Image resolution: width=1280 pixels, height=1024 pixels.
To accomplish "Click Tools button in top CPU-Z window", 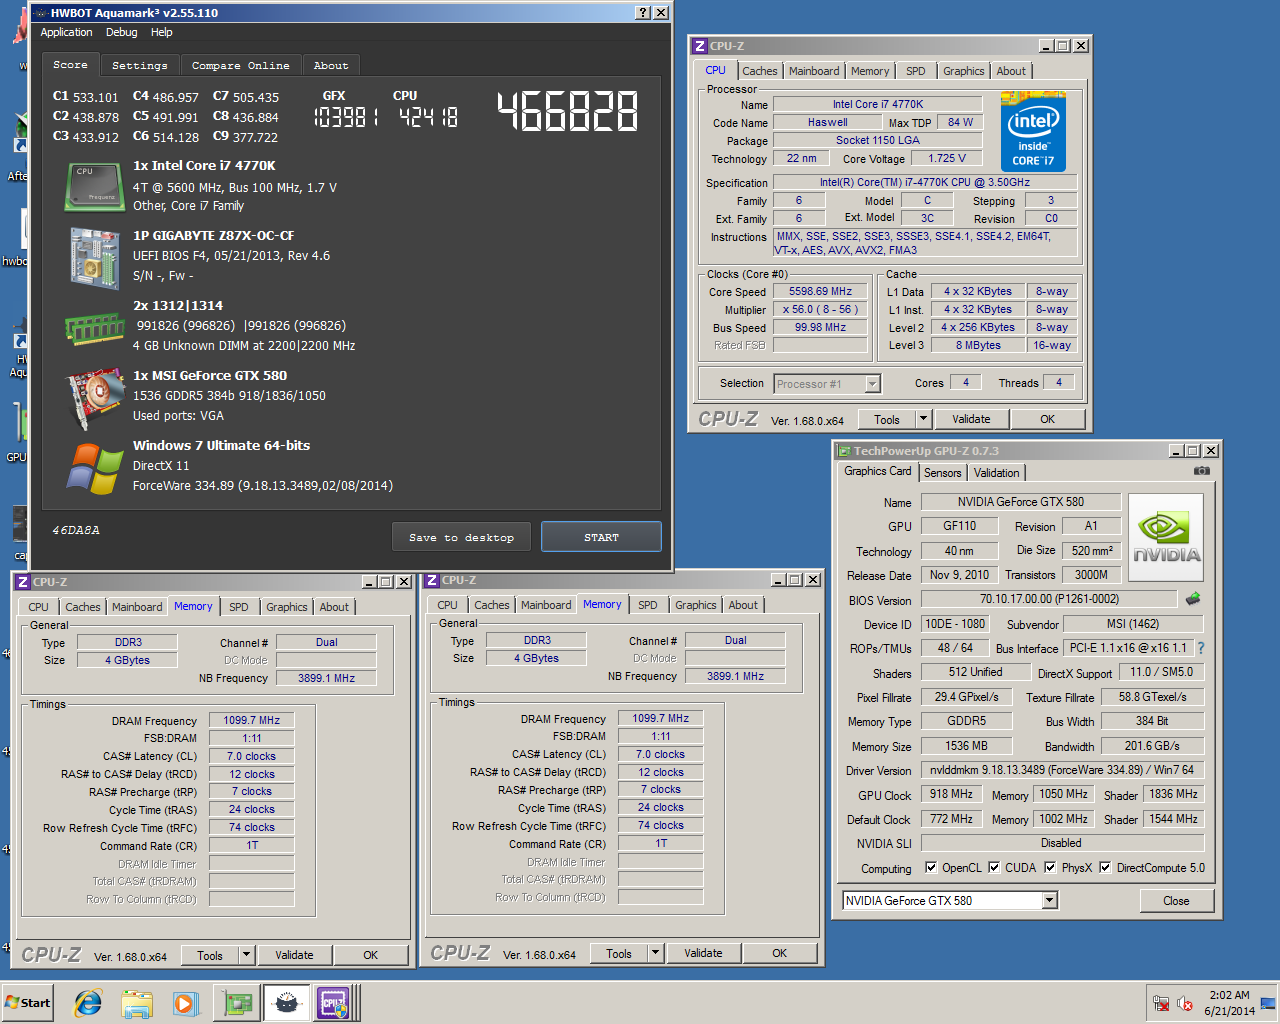I will click(x=887, y=419).
